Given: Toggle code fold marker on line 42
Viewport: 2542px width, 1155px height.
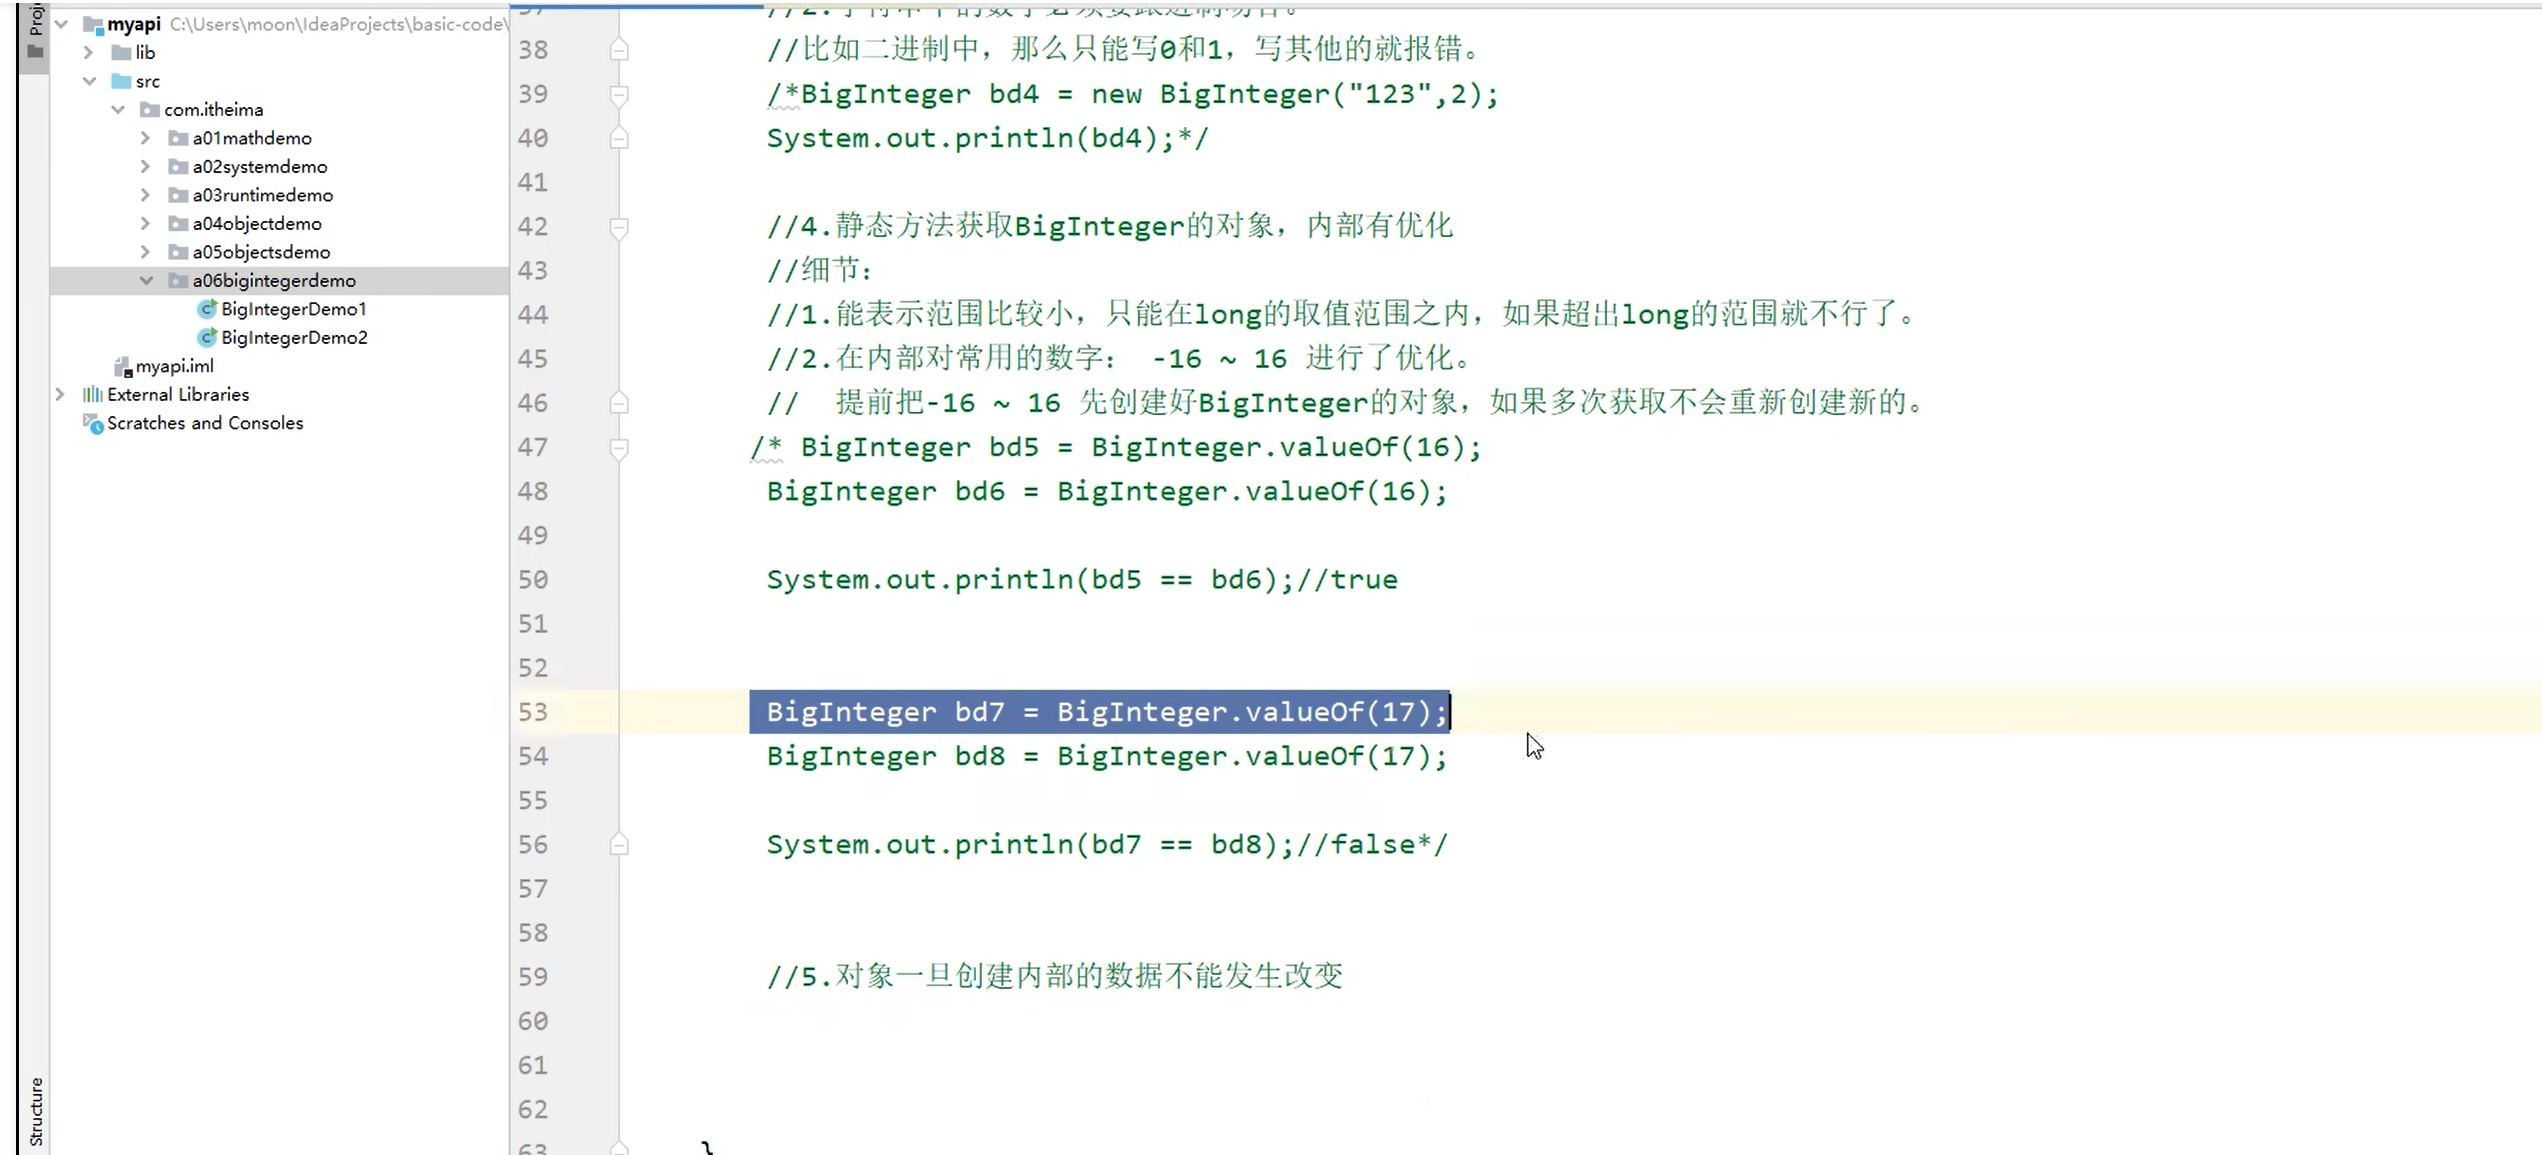Looking at the screenshot, I should 619,227.
